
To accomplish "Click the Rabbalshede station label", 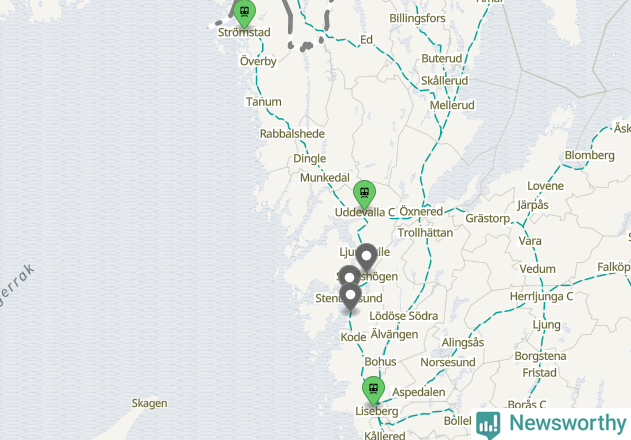I will 292,134.
